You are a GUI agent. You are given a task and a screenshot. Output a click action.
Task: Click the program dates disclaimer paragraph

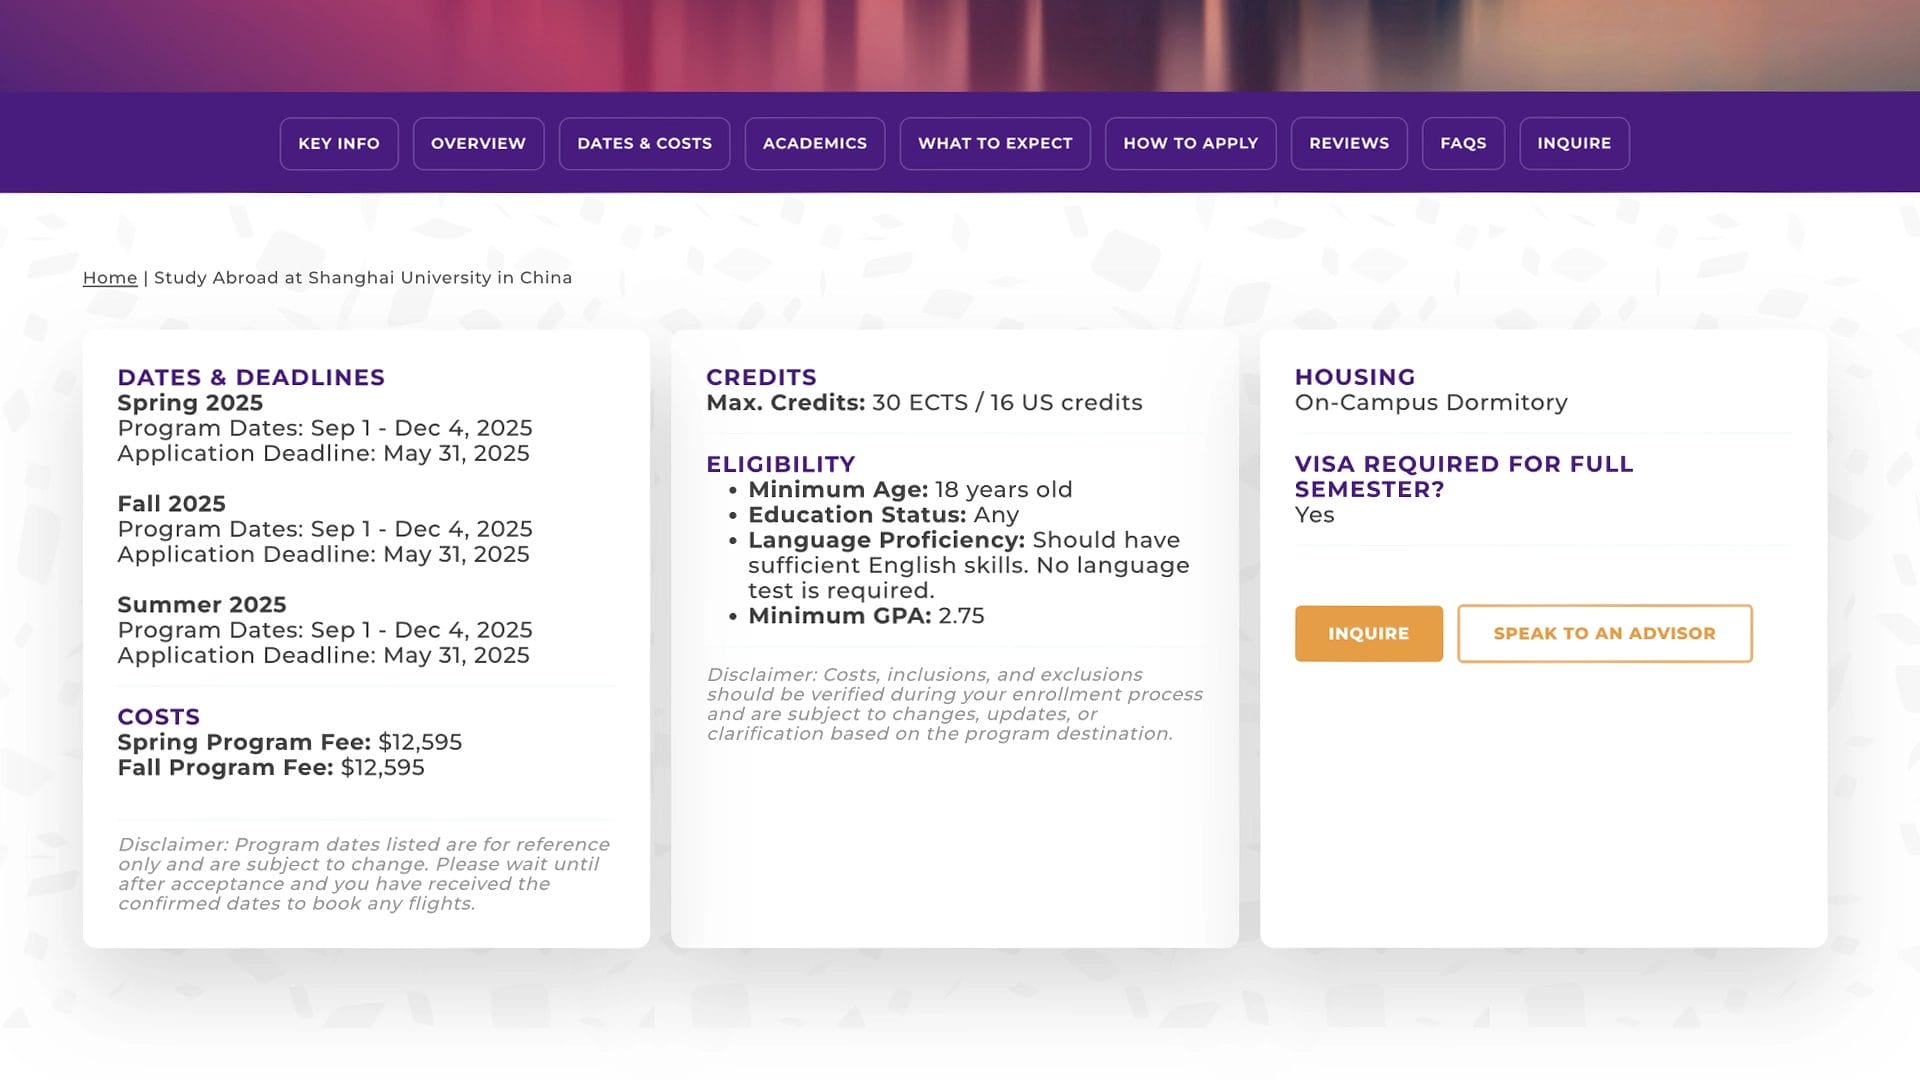click(x=364, y=874)
